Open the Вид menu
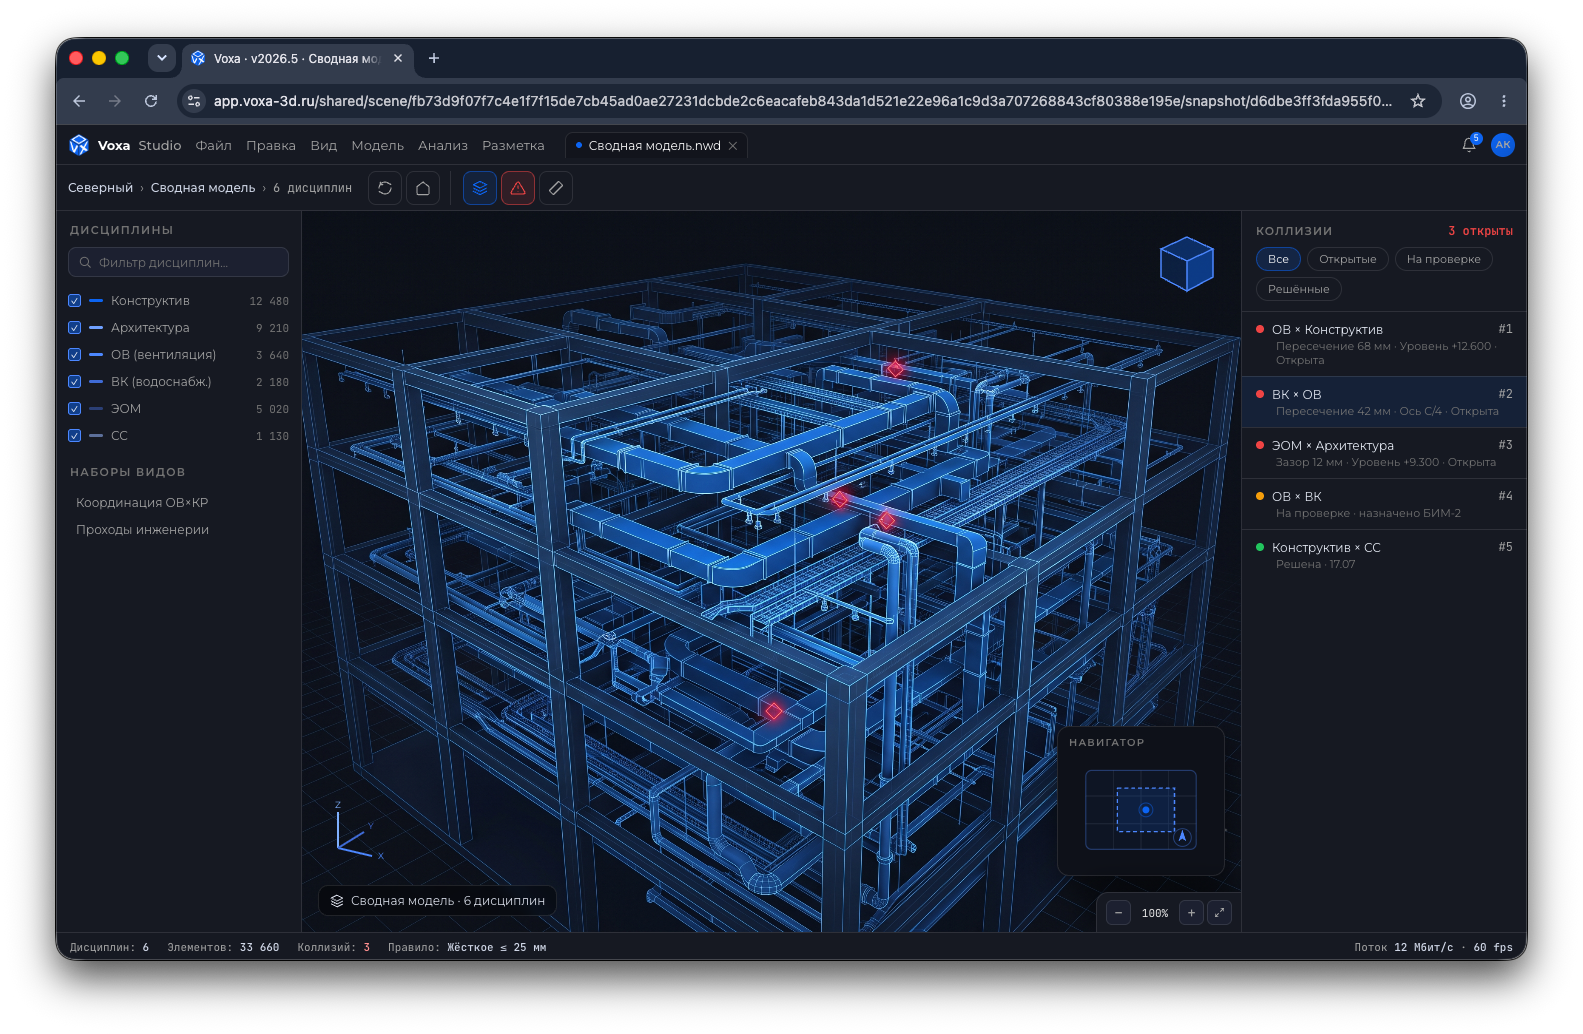 324,146
